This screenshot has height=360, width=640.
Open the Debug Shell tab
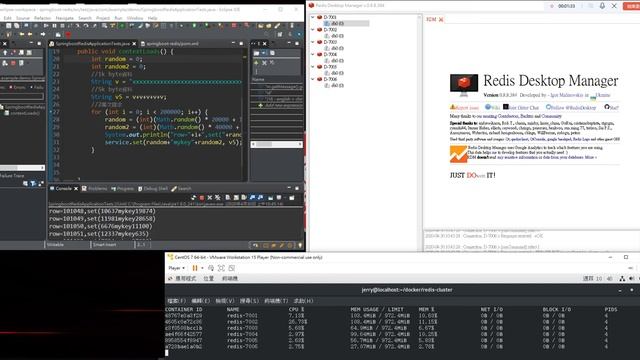click(x=153, y=189)
